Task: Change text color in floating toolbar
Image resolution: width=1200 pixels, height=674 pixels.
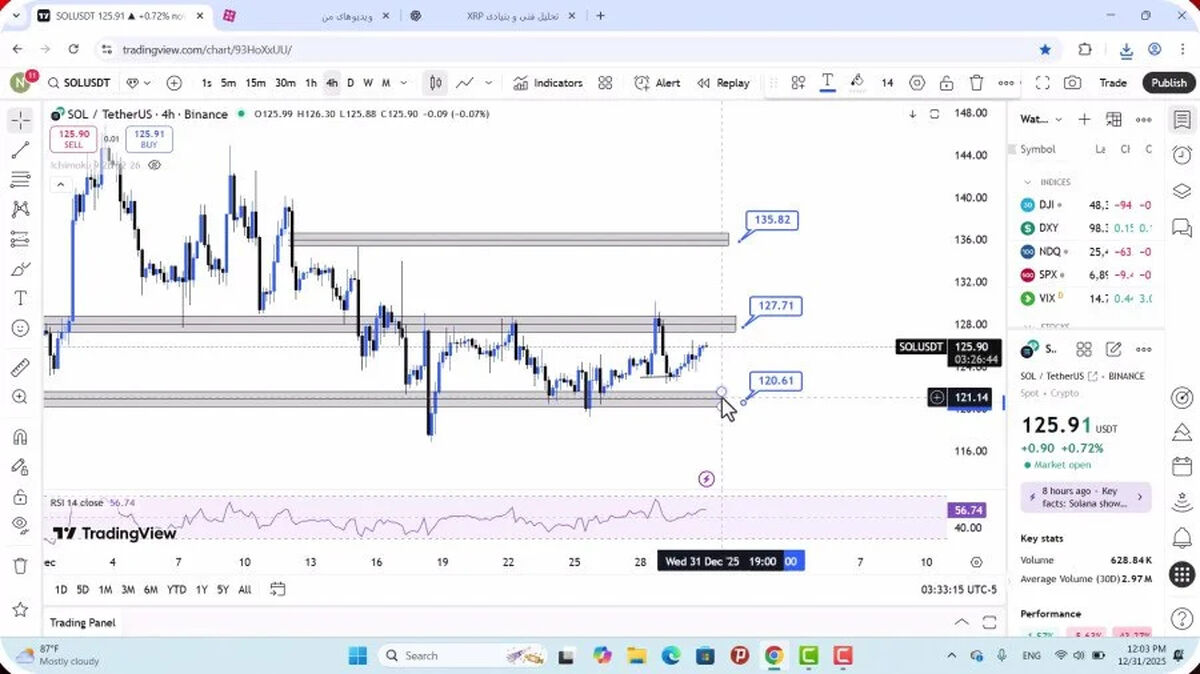Action: click(828, 83)
